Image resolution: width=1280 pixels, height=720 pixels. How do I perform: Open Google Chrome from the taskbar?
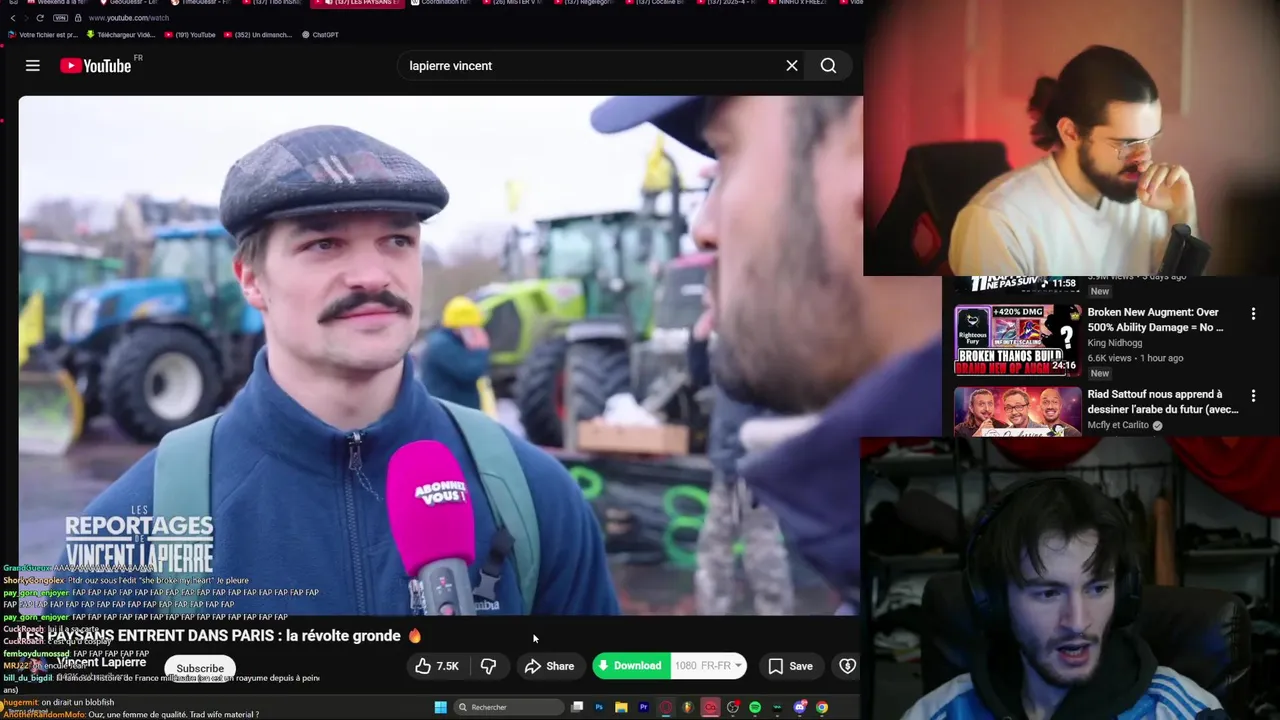tap(822, 707)
